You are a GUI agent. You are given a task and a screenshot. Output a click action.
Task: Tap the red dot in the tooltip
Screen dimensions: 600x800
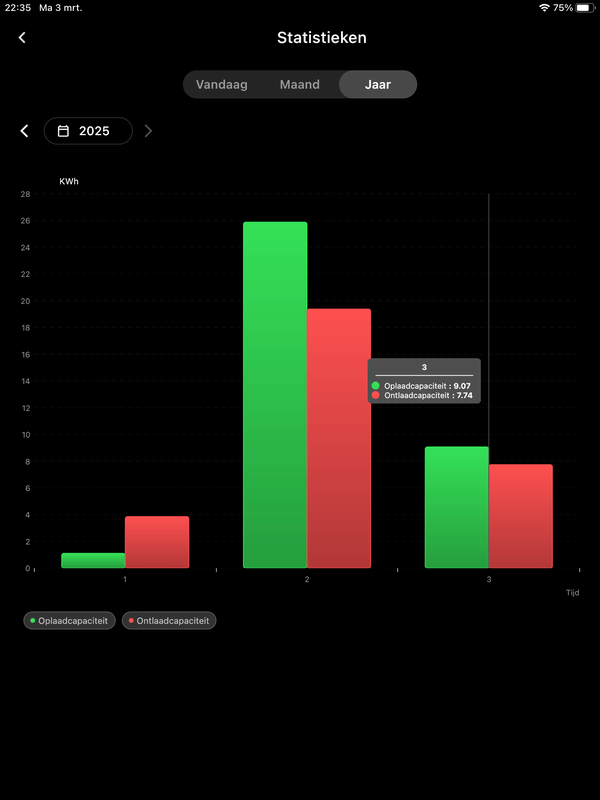[376, 395]
